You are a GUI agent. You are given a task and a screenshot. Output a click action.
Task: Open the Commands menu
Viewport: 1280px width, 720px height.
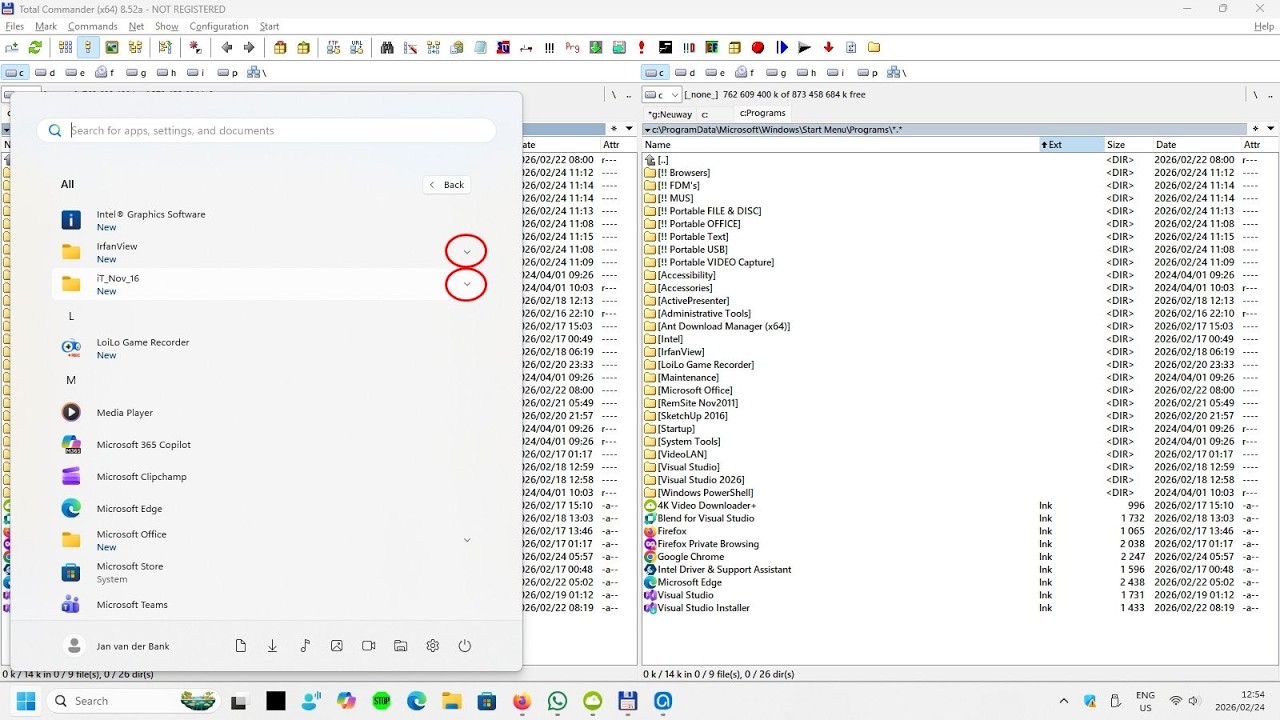92,26
